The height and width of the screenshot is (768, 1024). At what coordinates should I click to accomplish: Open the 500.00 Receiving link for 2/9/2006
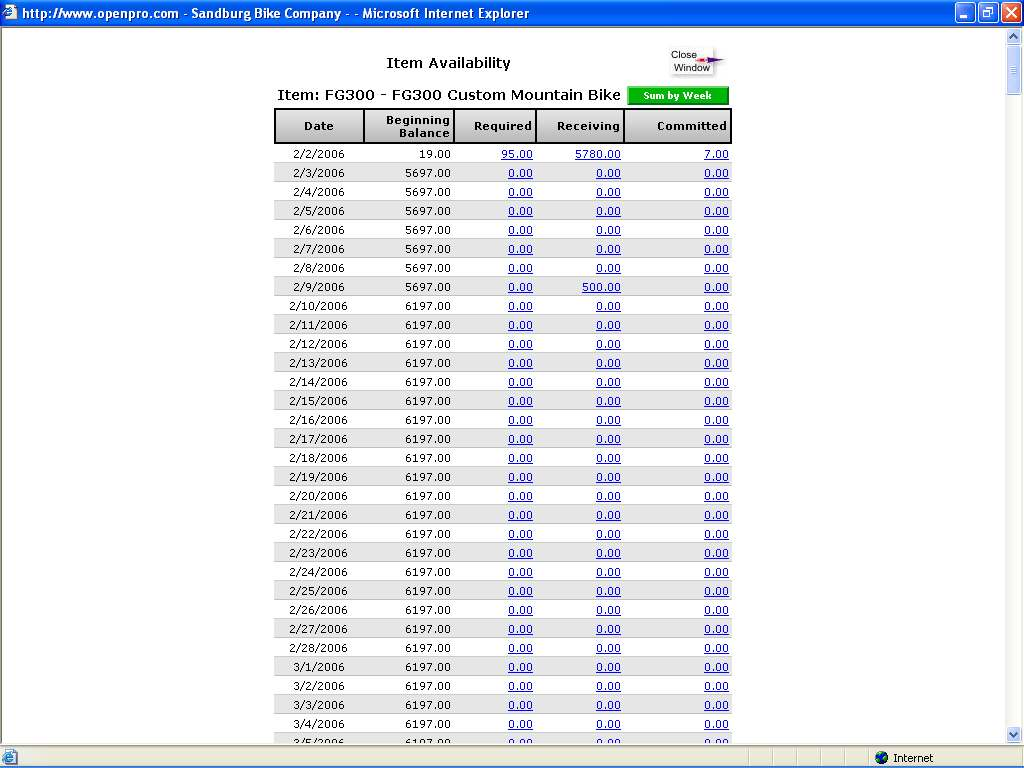600,287
